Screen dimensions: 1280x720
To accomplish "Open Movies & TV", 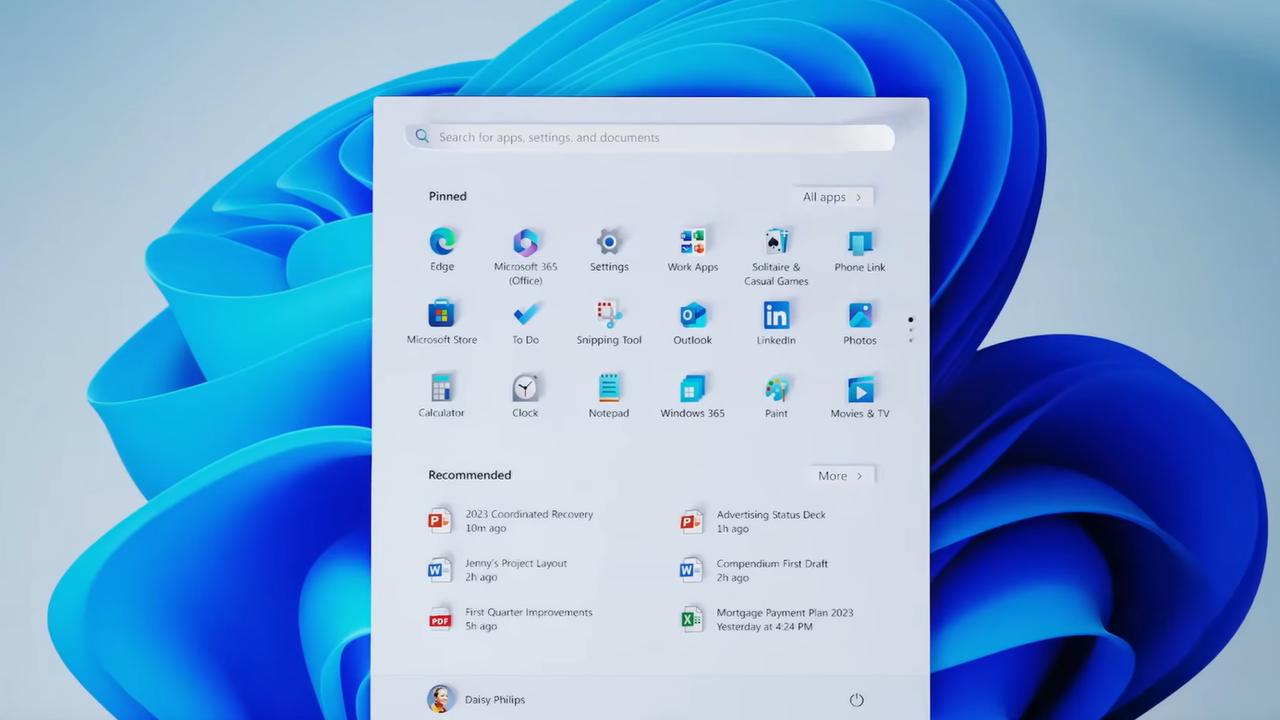I will pos(860,396).
